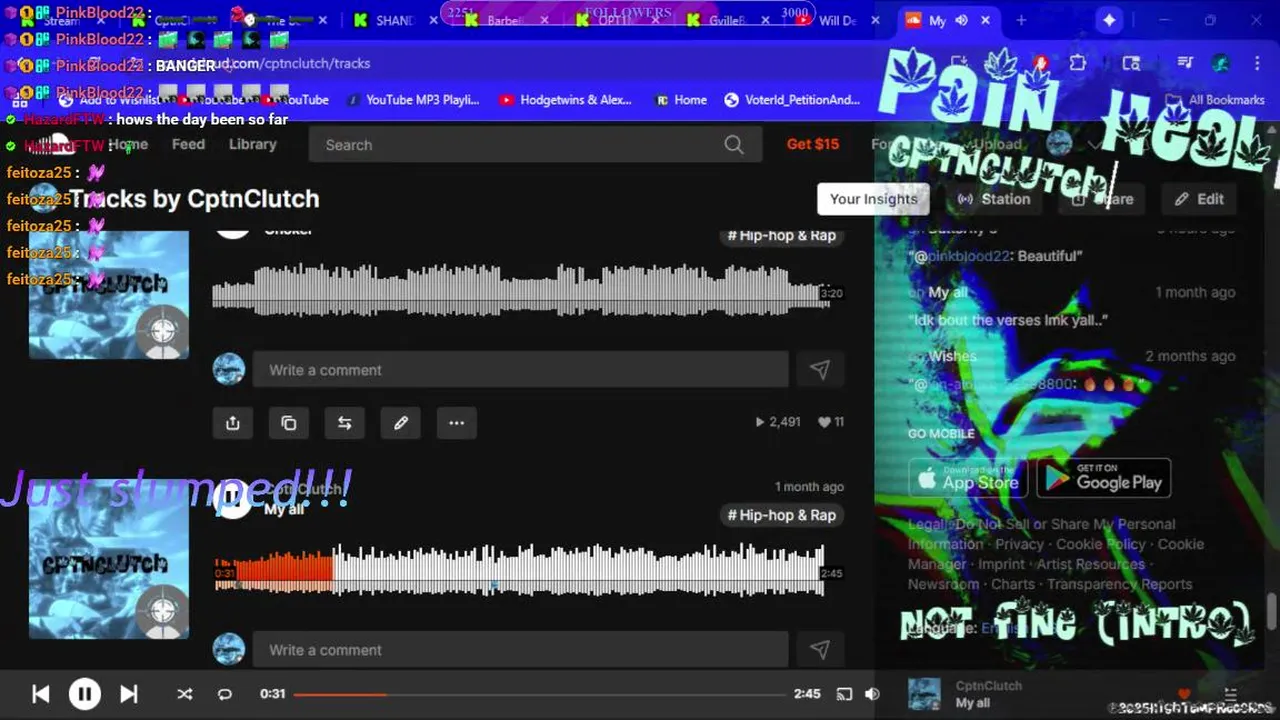Click the first track's Hip-hop & Rap tag

tap(782, 235)
